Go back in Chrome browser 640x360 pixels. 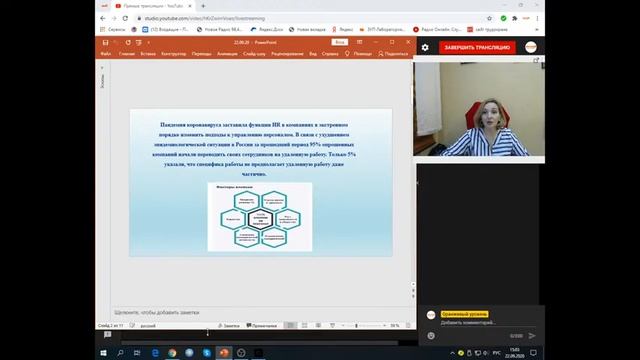(x=103, y=18)
